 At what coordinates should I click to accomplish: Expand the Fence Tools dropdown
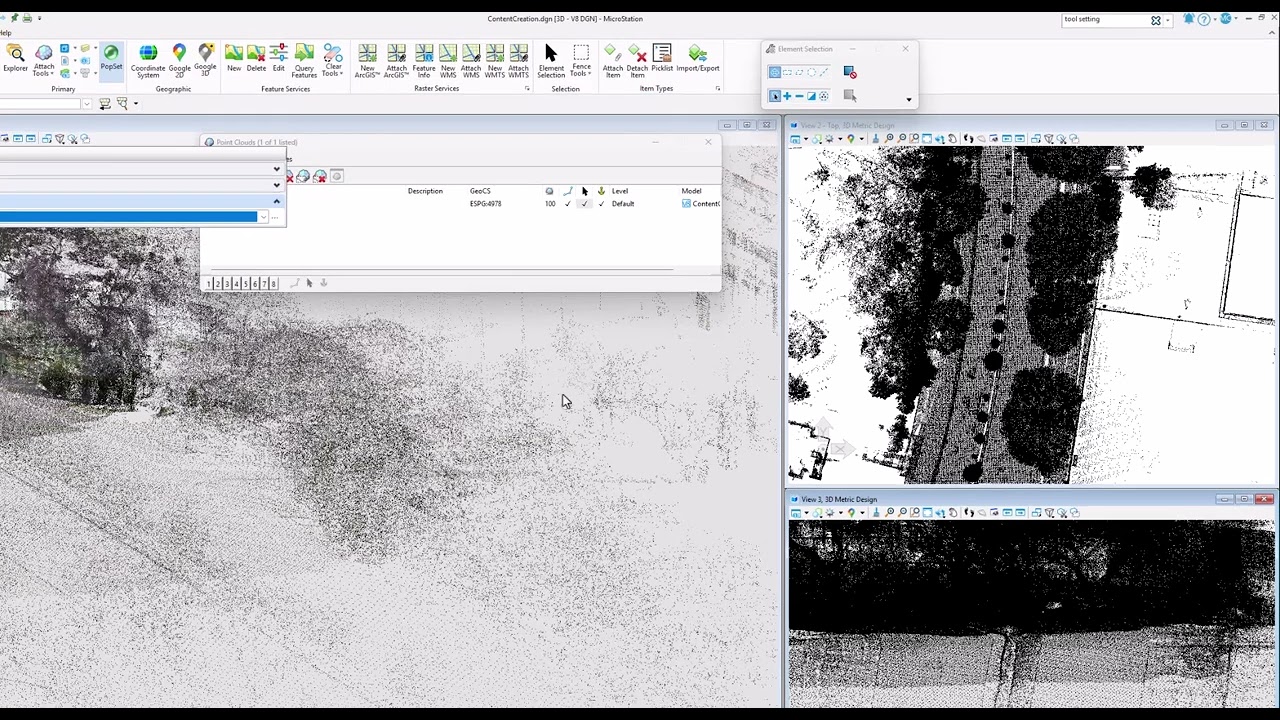[581, 62]
